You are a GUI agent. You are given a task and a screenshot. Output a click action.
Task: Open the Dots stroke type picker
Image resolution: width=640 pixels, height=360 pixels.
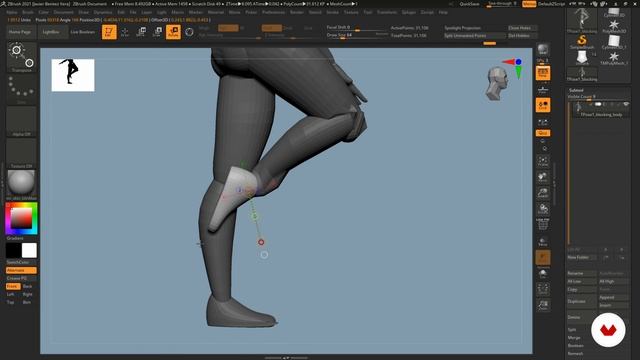click(x=22, y=90)
